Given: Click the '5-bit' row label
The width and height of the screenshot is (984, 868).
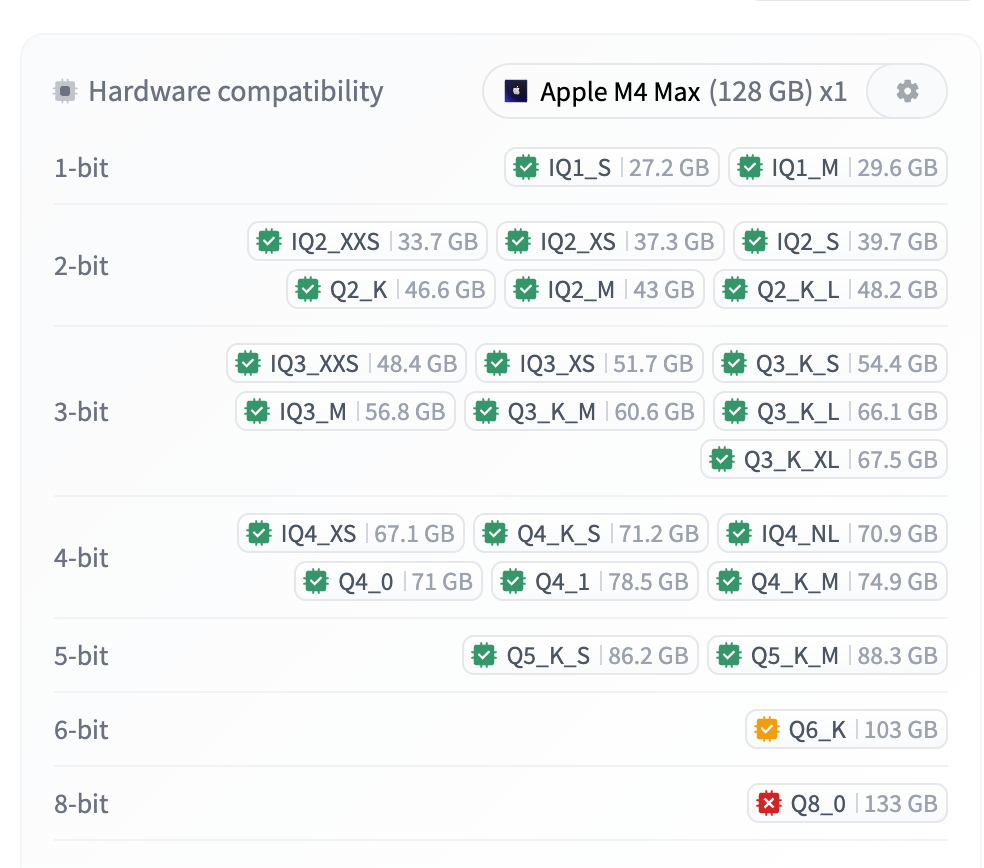Looking at the screenshot, I should point(81,656).
